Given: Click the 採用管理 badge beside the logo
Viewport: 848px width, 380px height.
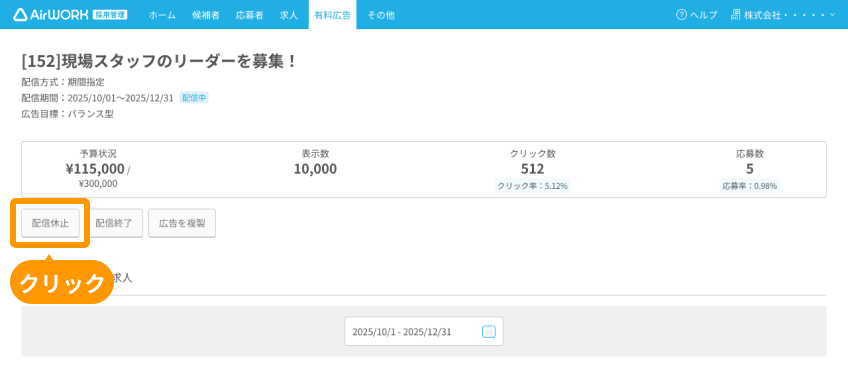Looking at the screenshot, I should pyautogui.click(x=110, y=15).
